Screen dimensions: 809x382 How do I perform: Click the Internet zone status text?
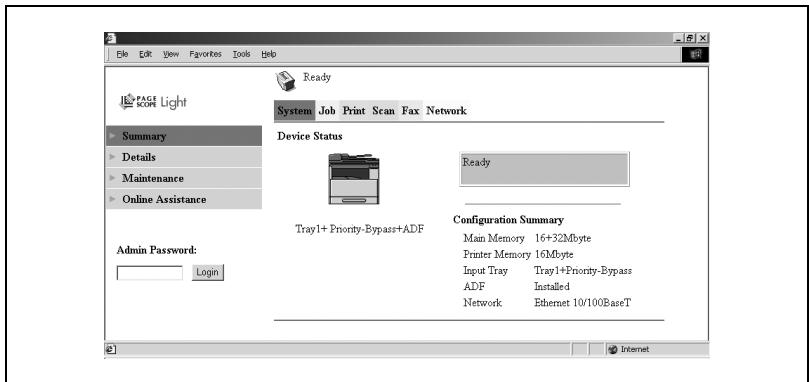point(635,349)
